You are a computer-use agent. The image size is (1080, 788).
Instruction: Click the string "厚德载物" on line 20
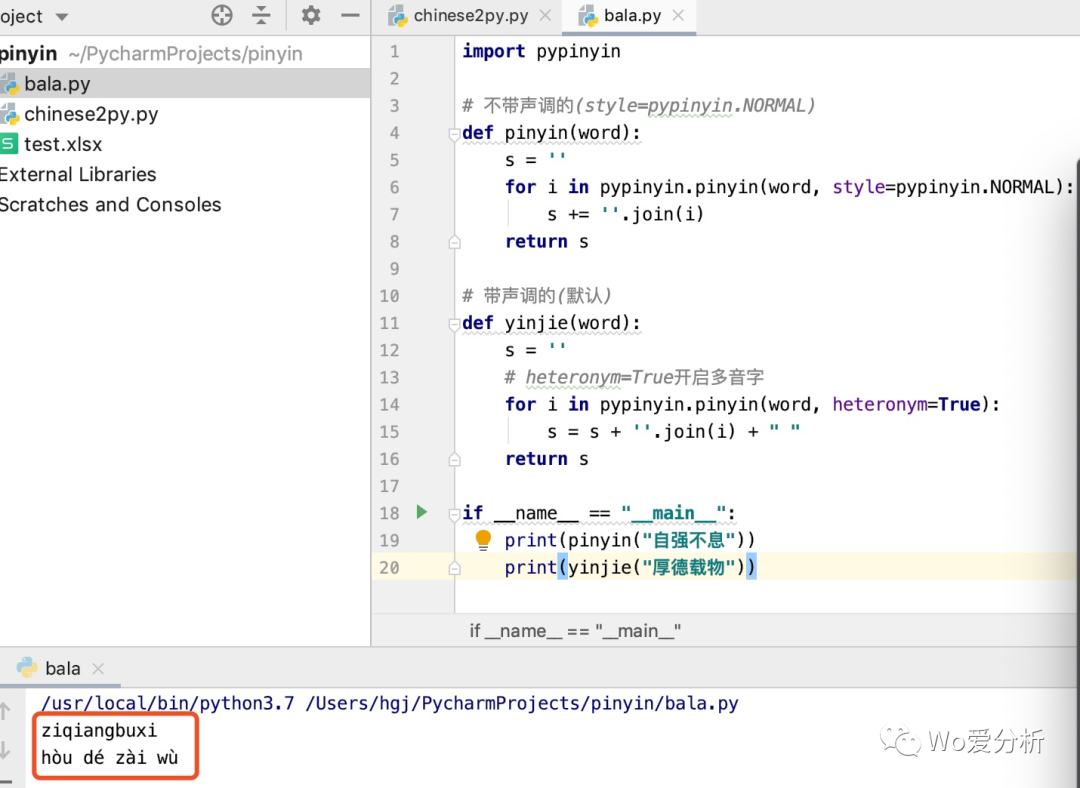pyautogui.click(x=689, y=568)
